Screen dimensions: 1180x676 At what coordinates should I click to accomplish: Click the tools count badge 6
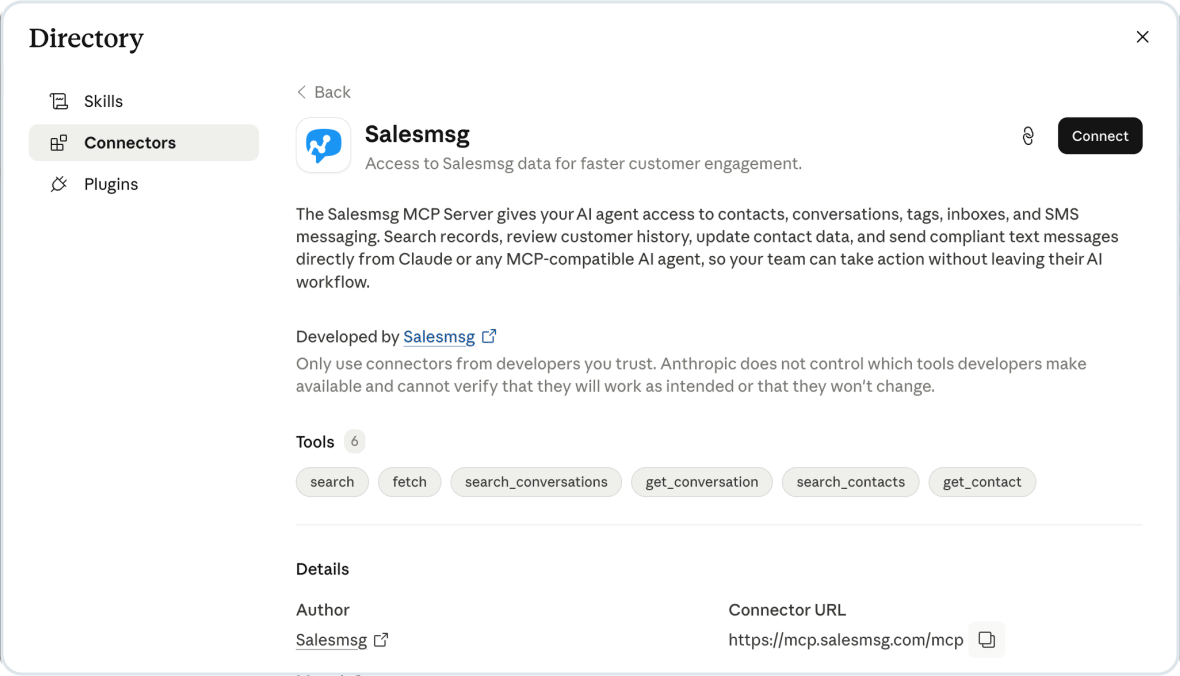354,441
